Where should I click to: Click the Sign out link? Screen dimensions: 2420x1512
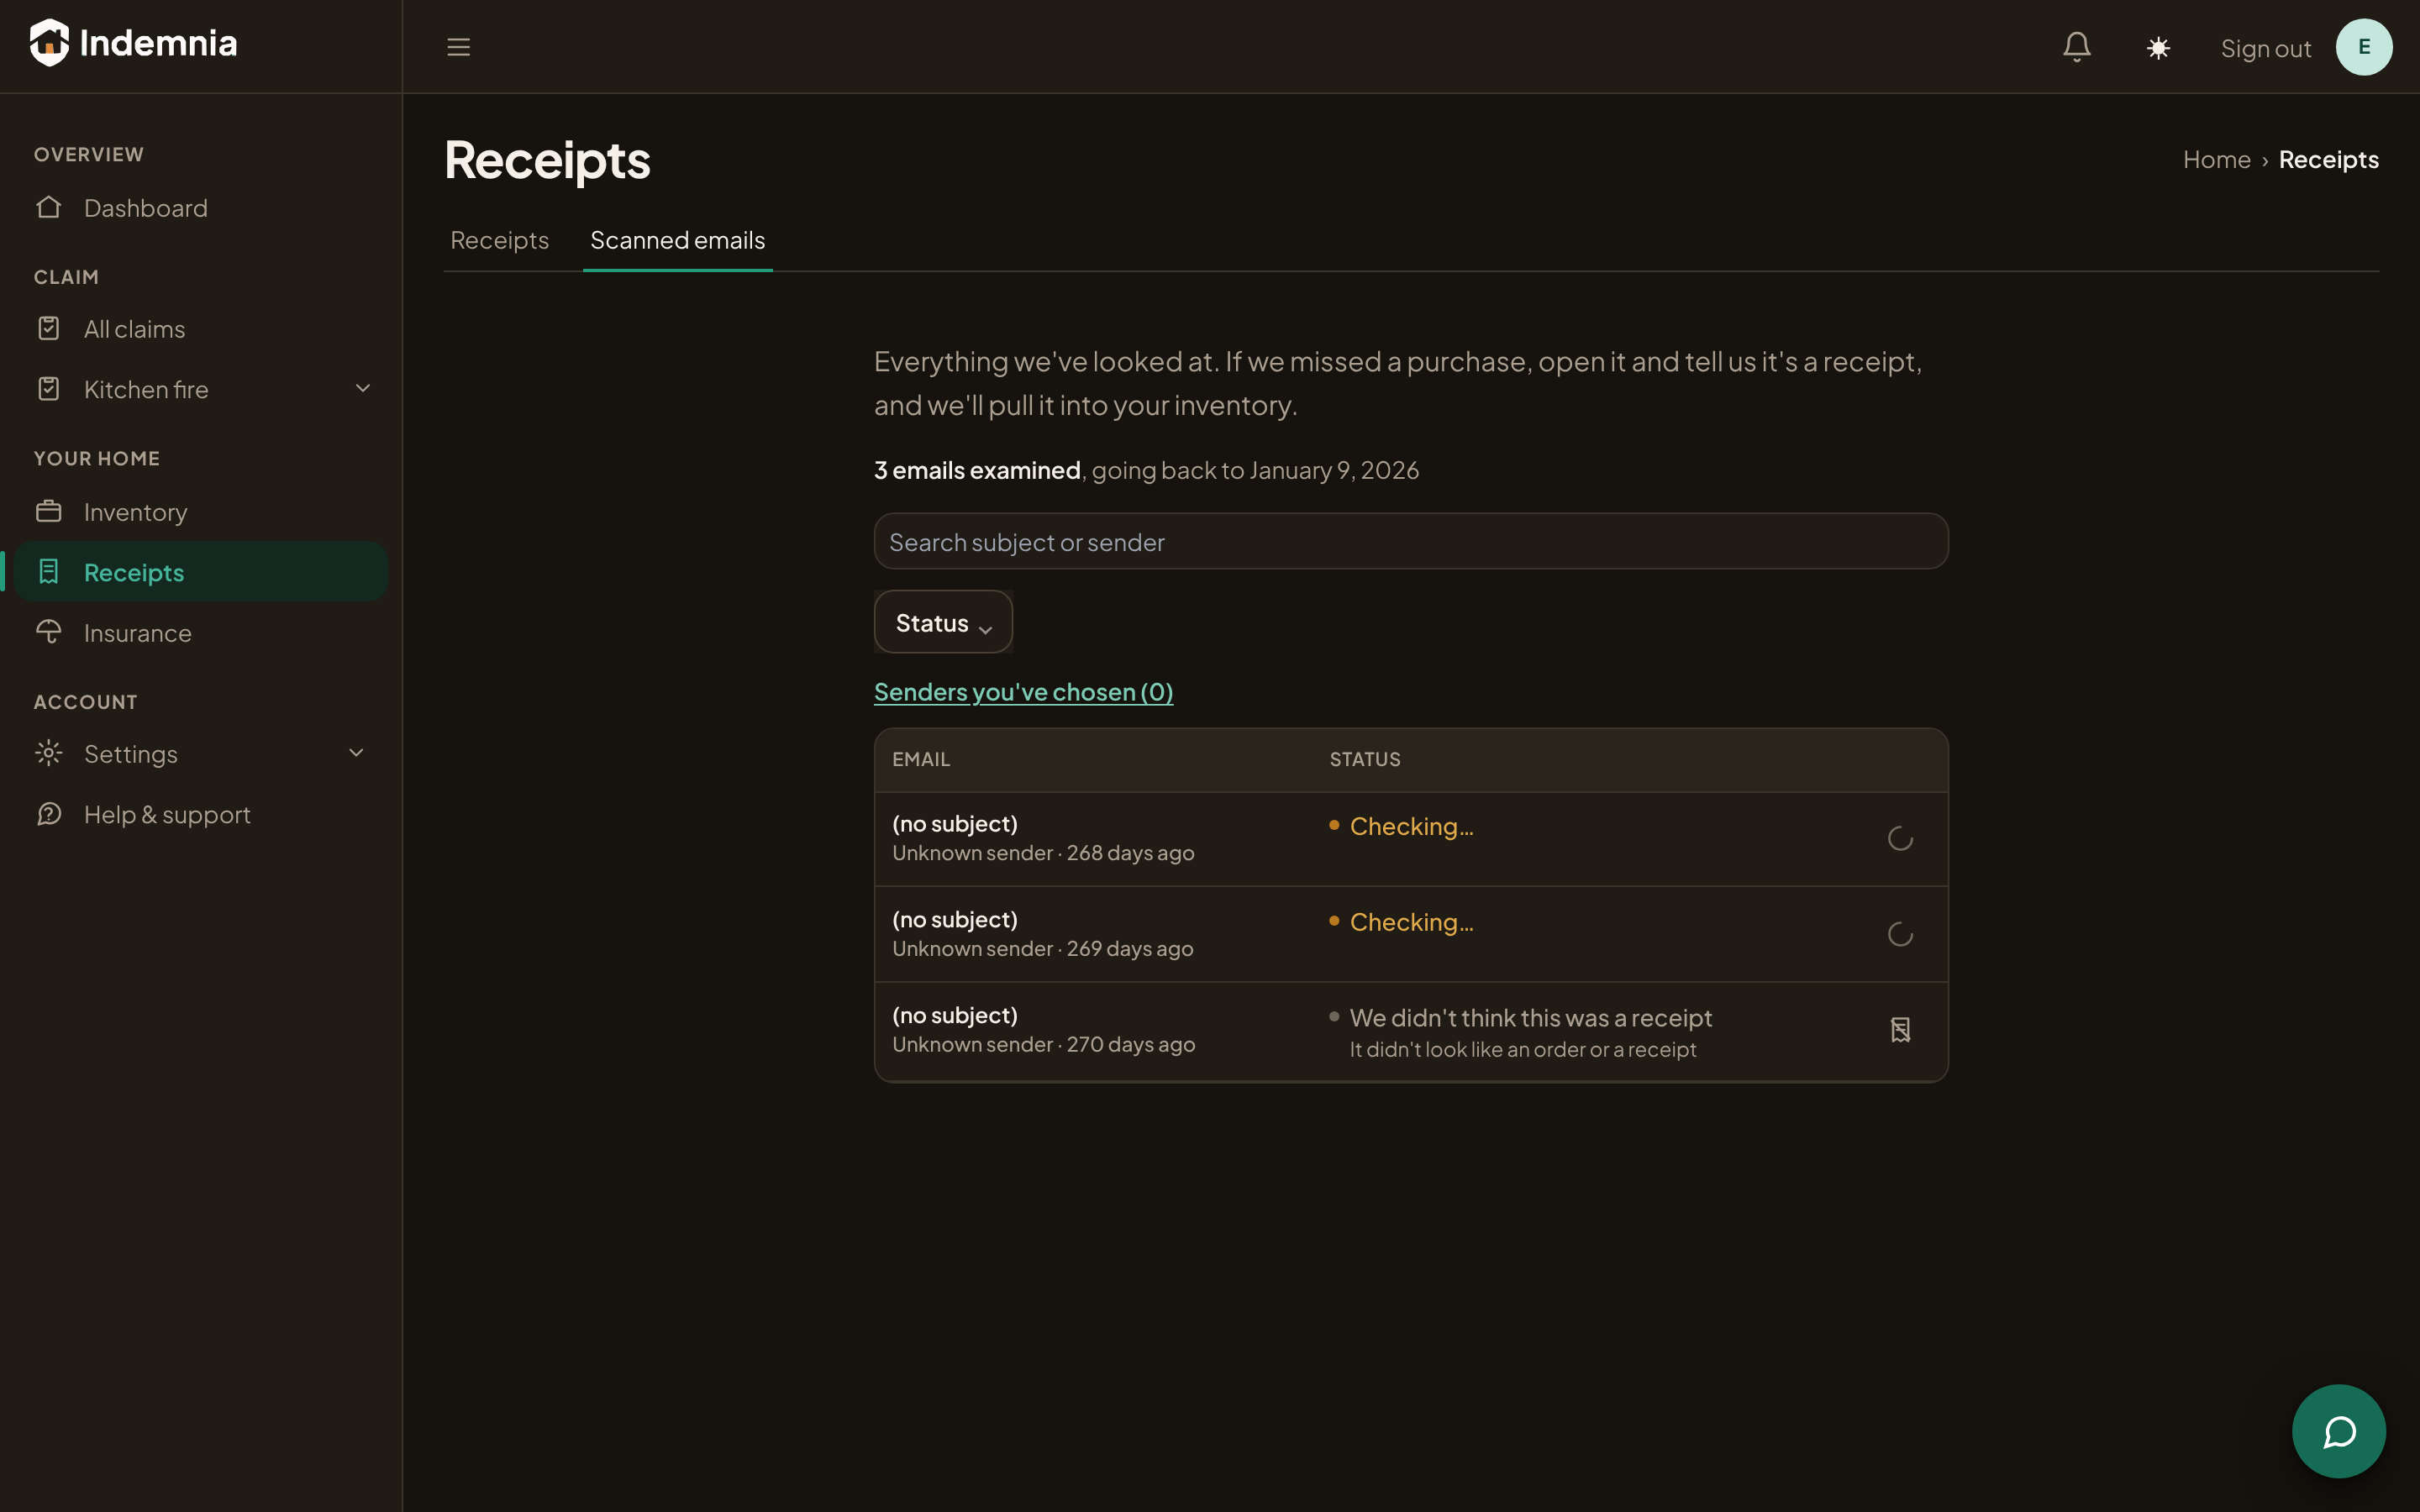click(2265, 48)
